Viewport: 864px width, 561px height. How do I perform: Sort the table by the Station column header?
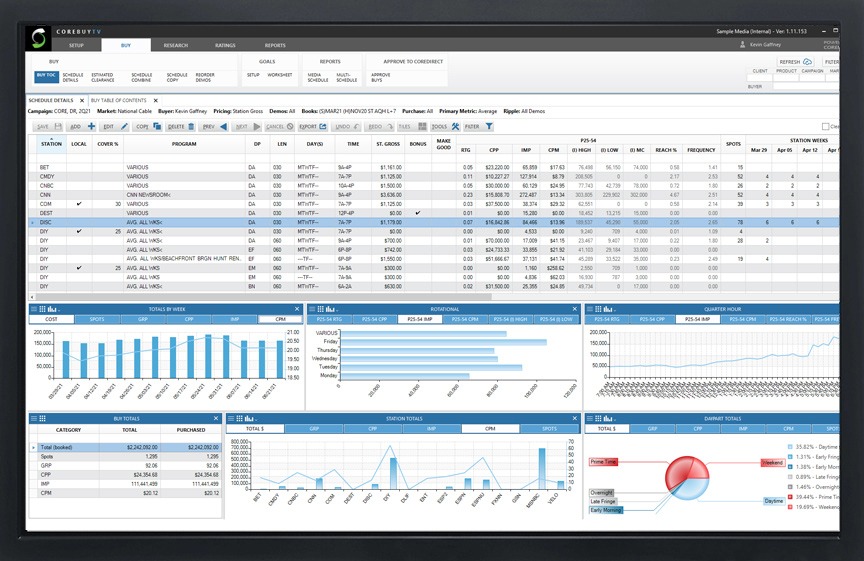51,144
